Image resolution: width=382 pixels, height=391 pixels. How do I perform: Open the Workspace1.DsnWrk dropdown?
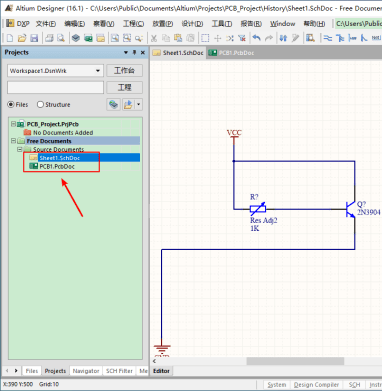(98, 71)
